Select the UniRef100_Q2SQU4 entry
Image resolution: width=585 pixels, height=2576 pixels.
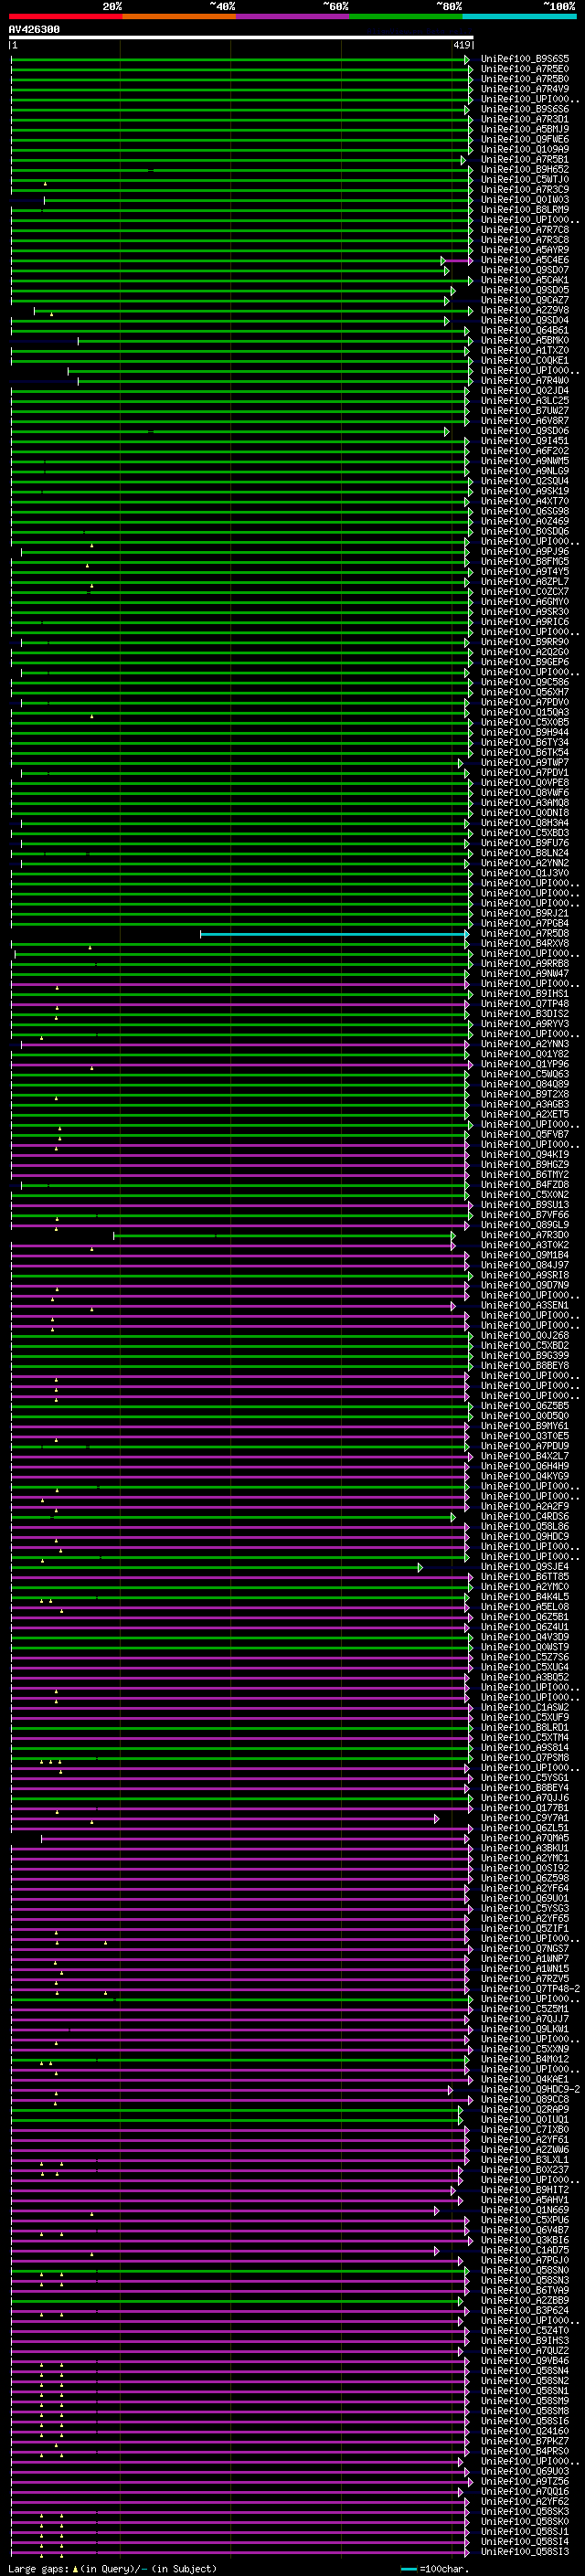point(525,480)
